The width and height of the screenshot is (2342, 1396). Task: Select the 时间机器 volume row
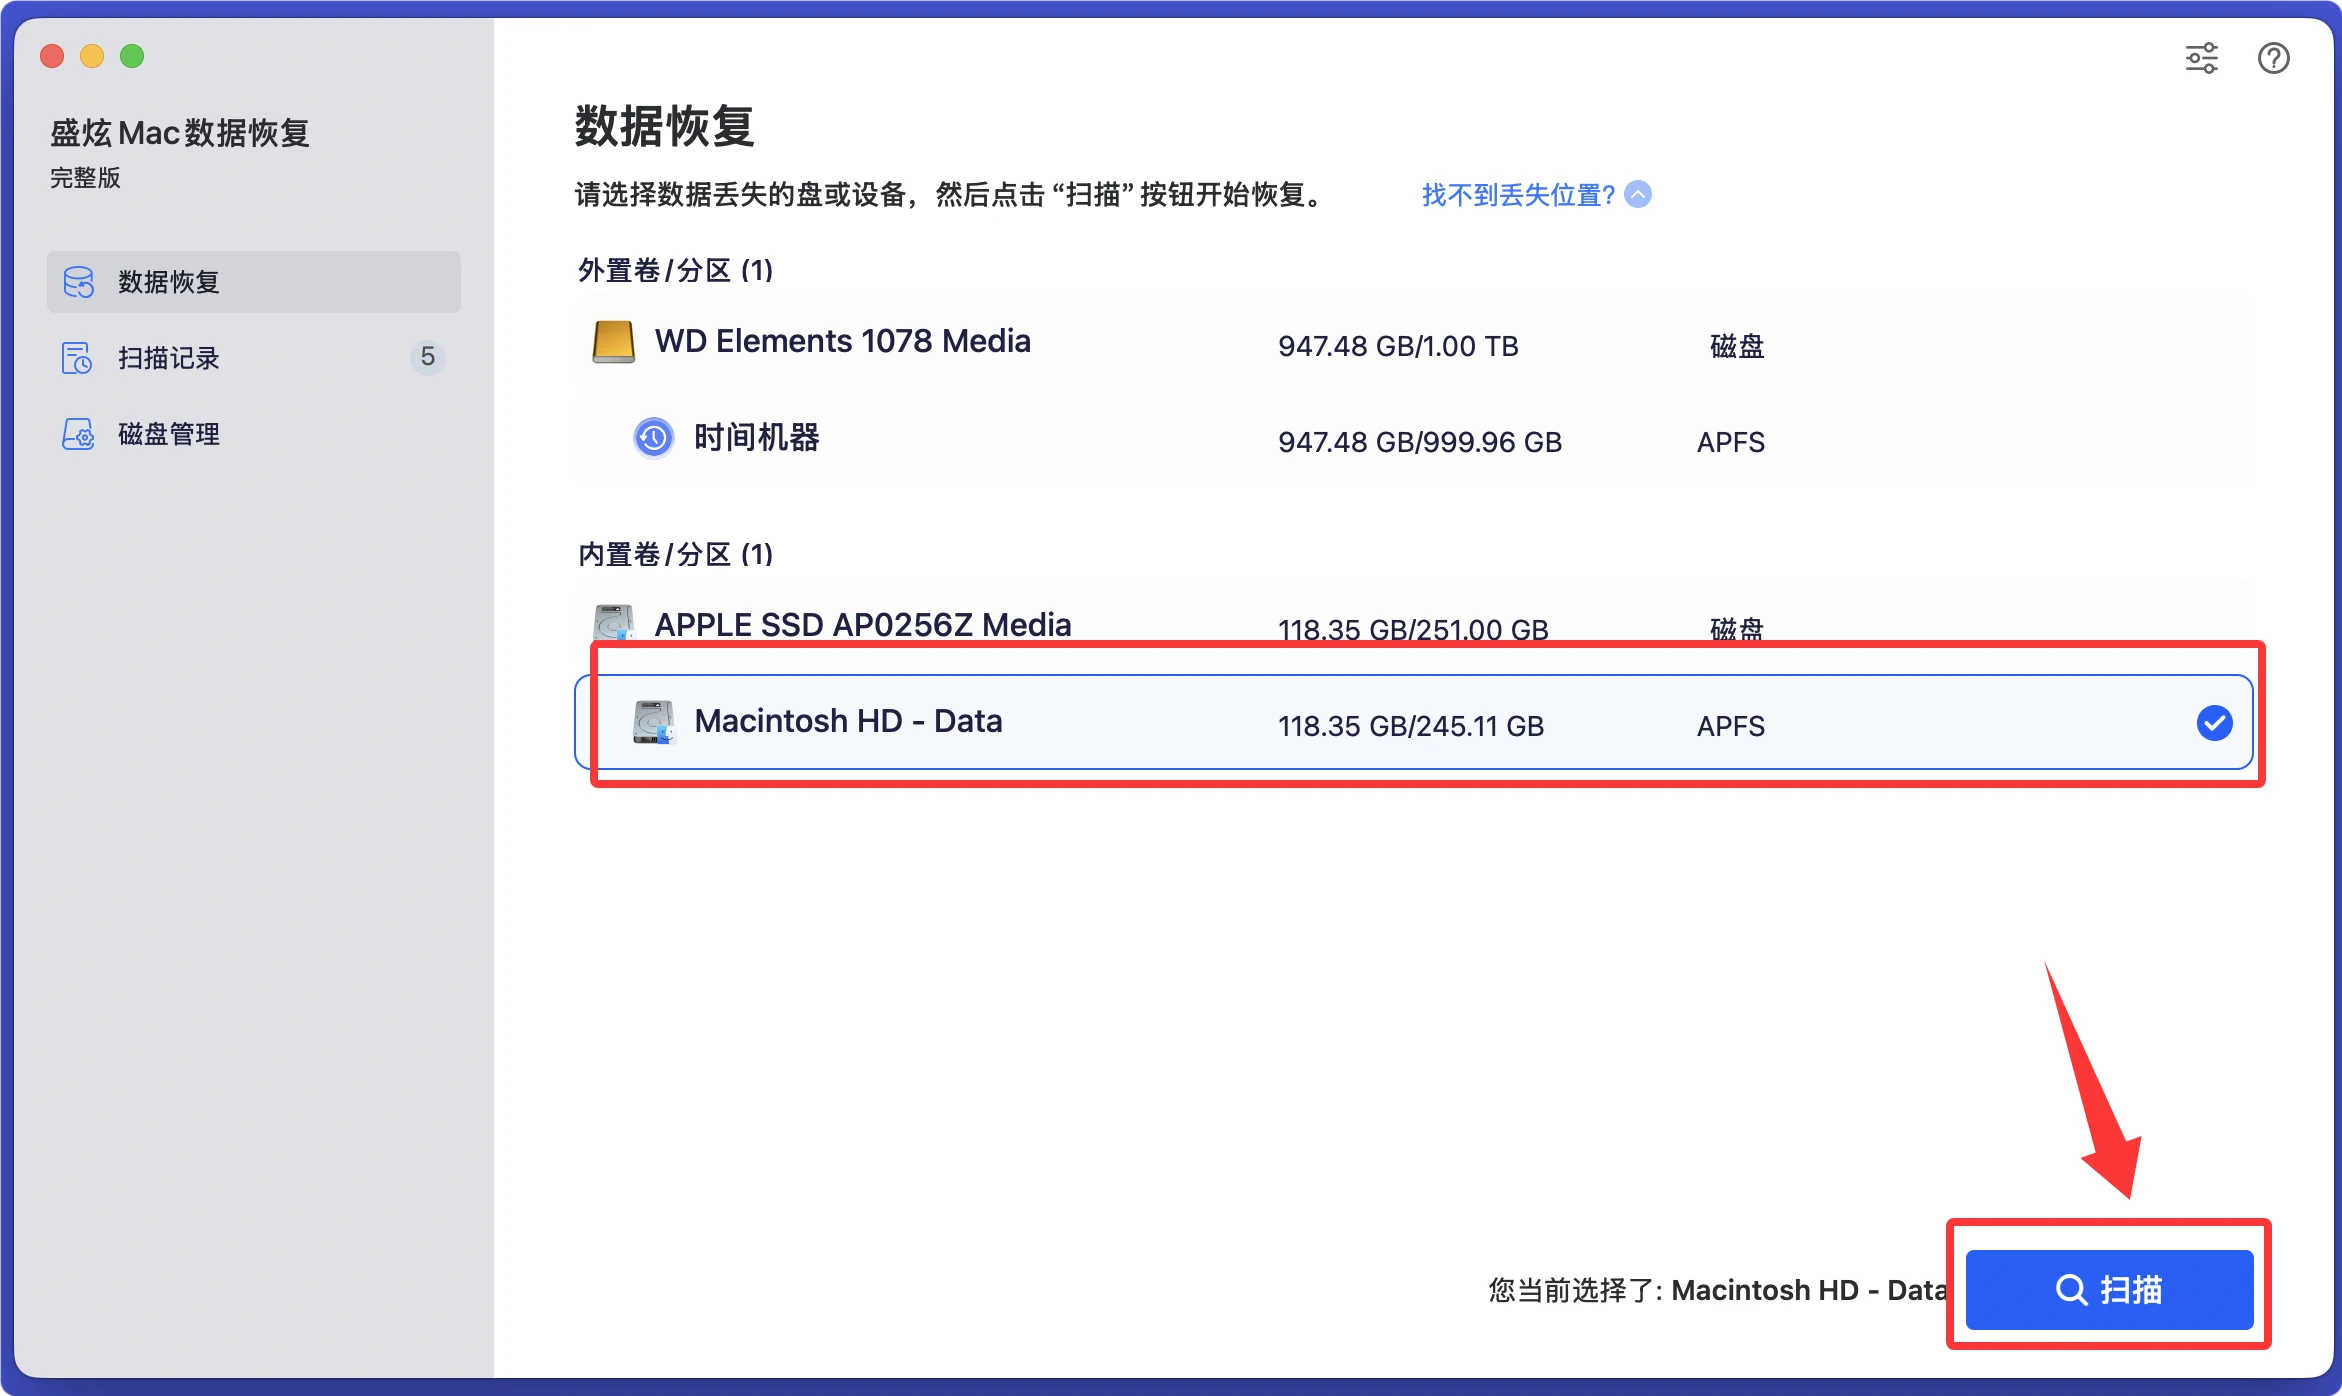tap(1413, 439)
